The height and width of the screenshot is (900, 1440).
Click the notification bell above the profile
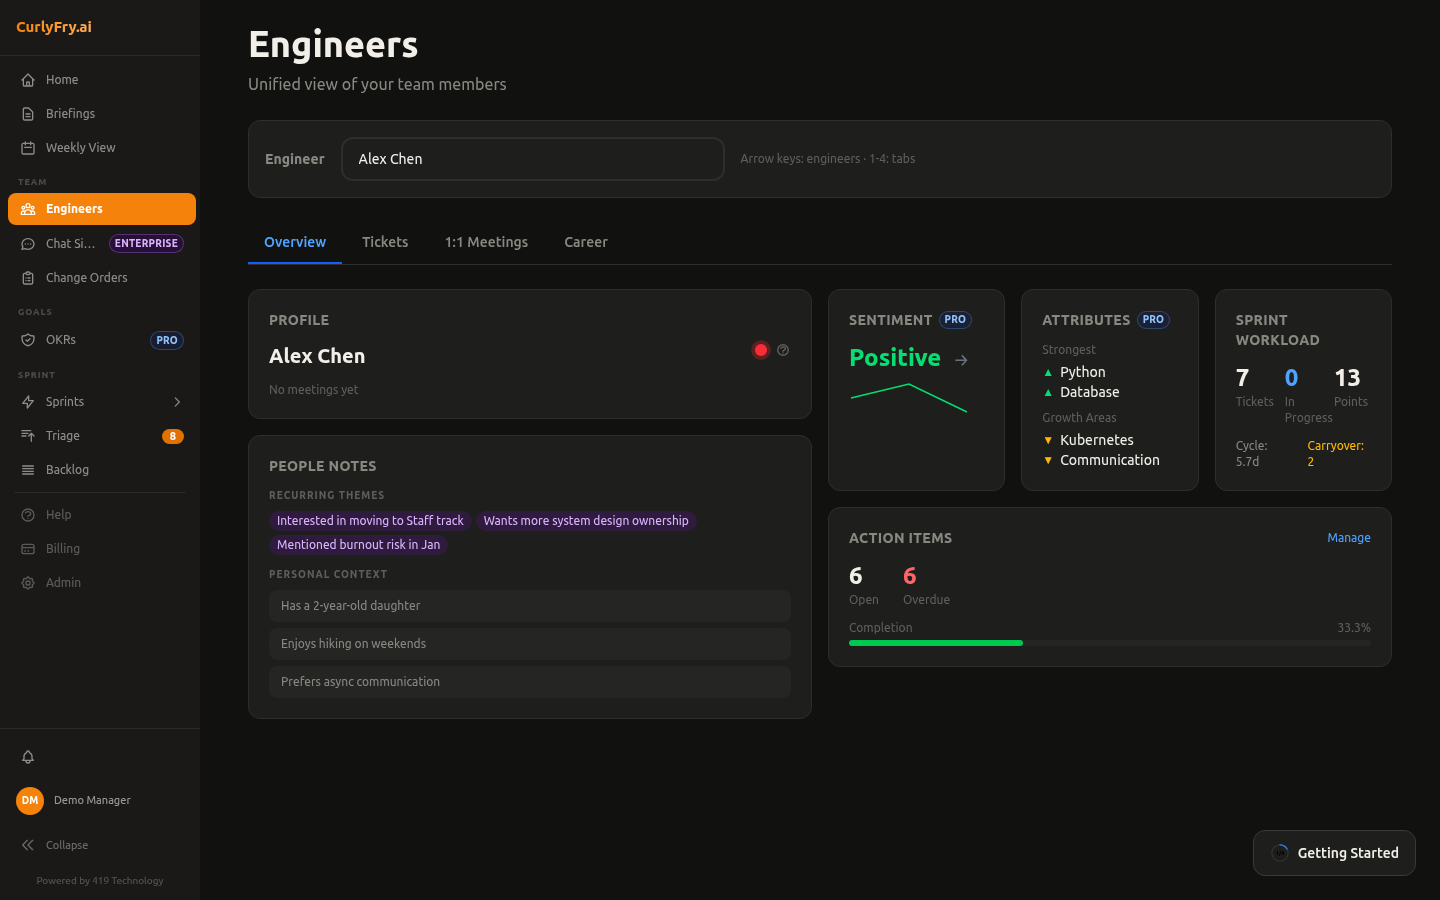coord(28,757)
